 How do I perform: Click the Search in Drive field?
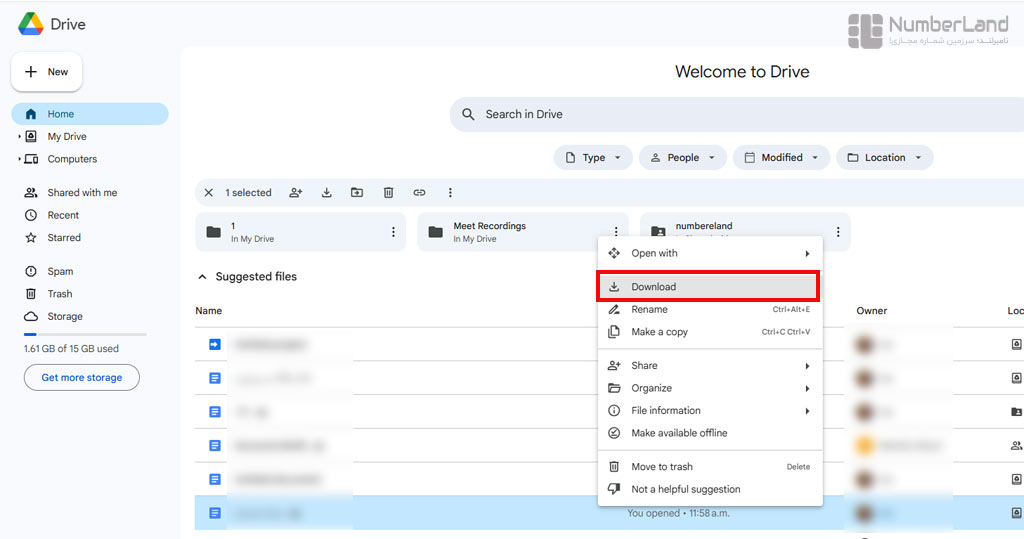(x=737, y=114)
